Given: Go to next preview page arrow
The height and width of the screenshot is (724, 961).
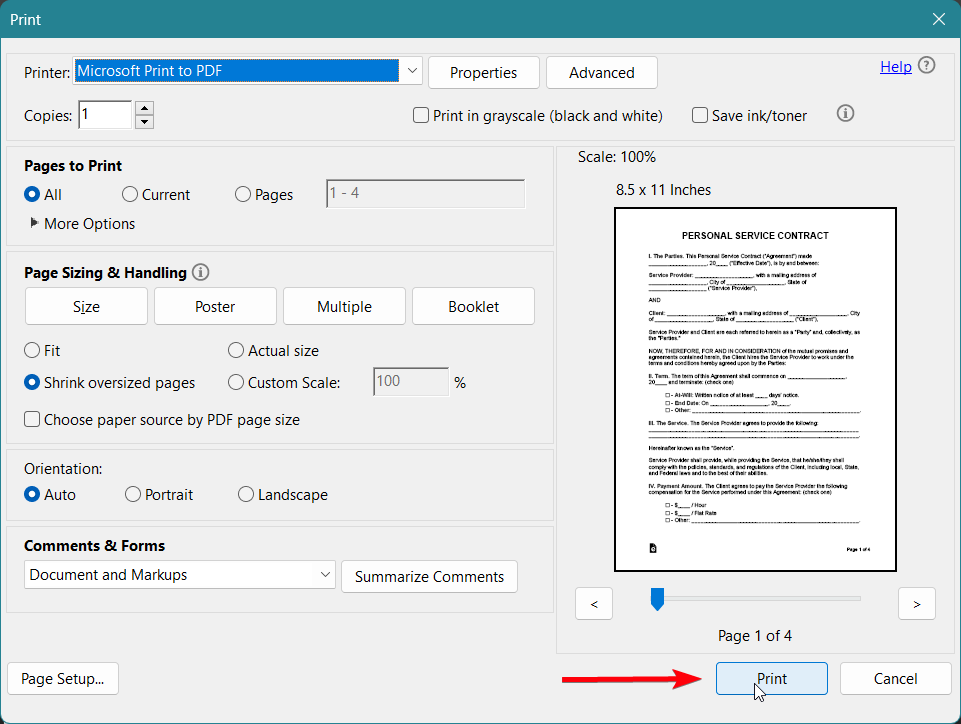Looking at the screenshot, I should 916,603.
